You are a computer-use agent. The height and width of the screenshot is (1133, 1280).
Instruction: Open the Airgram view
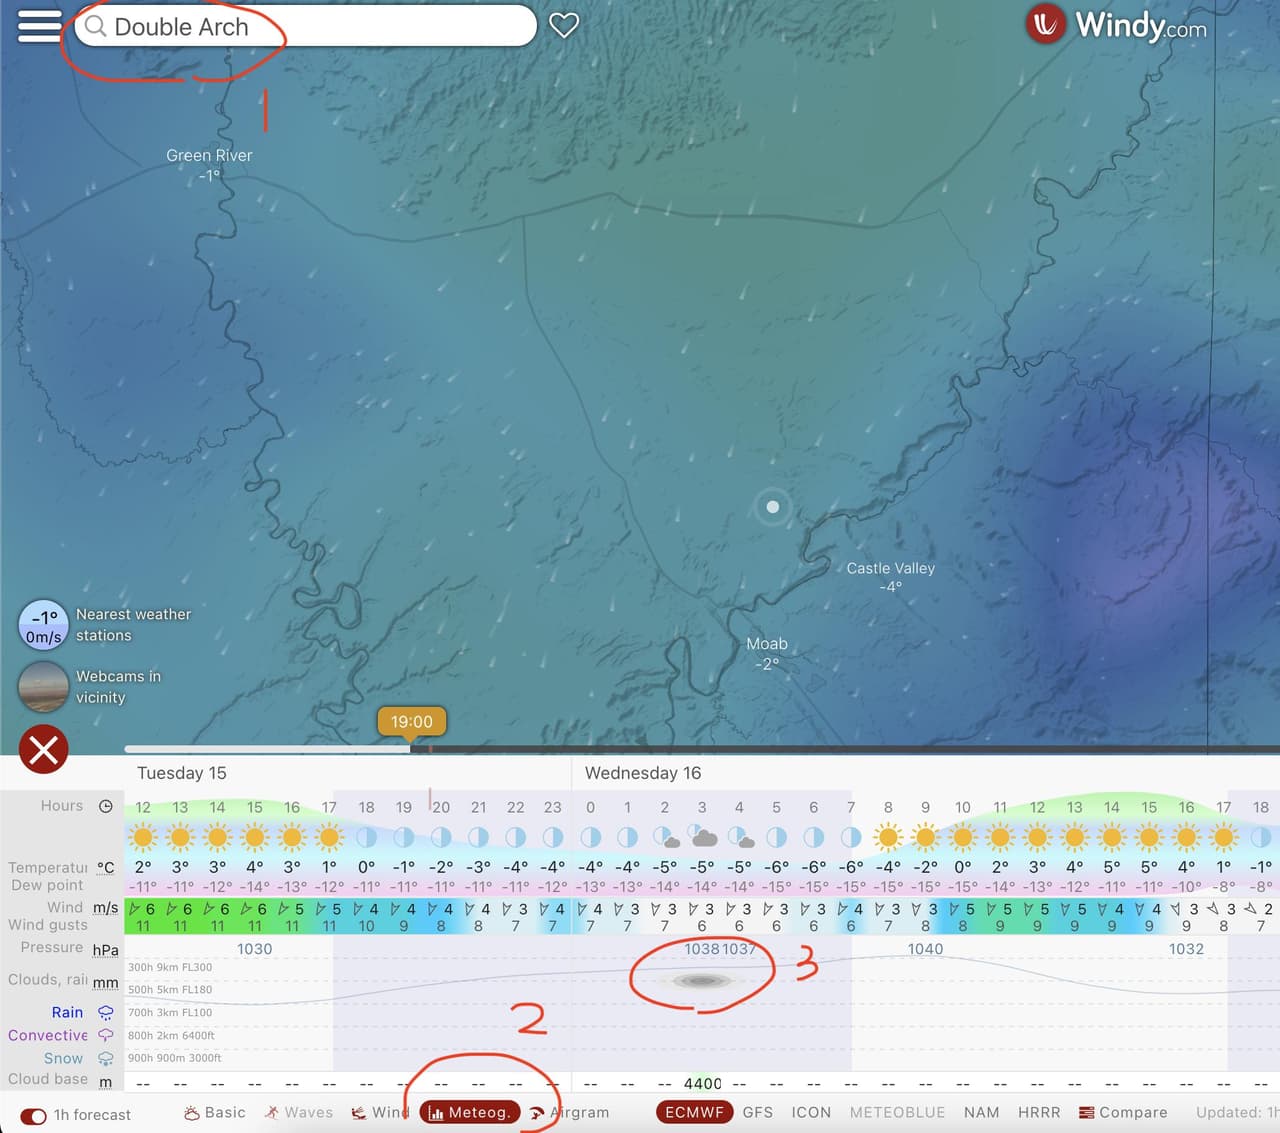pyautogui.click(x=570, y=1113)
